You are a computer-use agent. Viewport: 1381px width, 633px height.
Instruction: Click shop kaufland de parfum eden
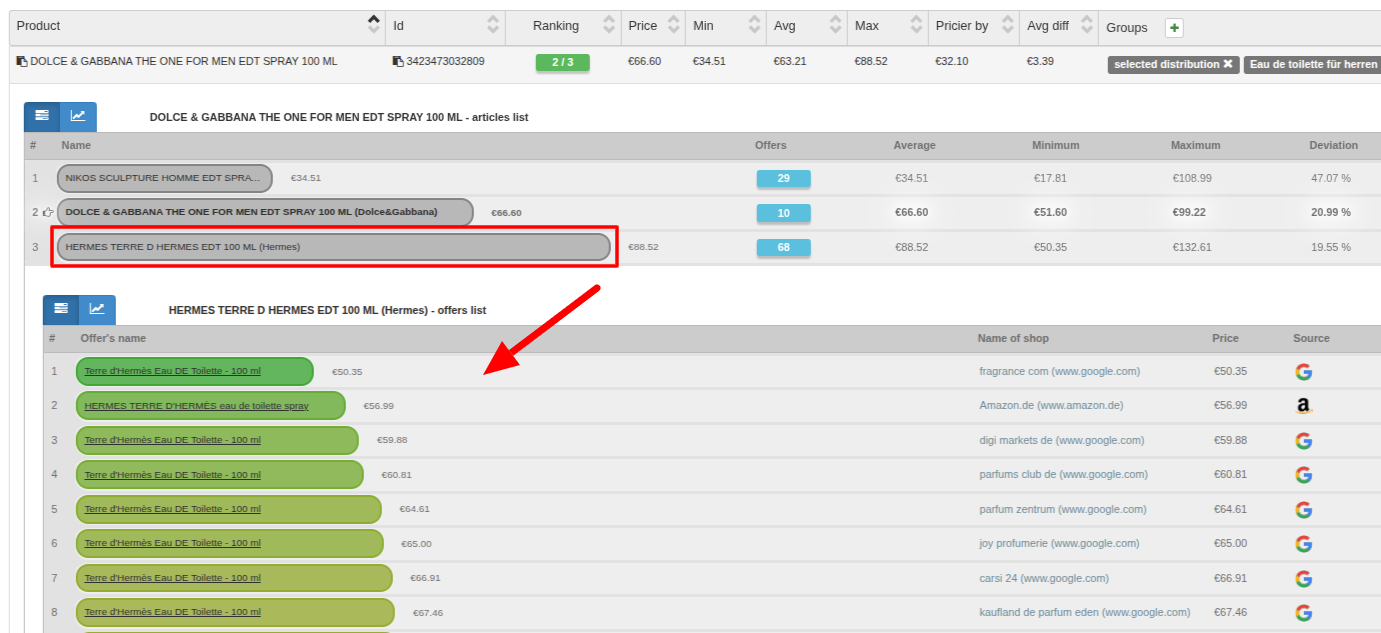(x=1085, y=612)
